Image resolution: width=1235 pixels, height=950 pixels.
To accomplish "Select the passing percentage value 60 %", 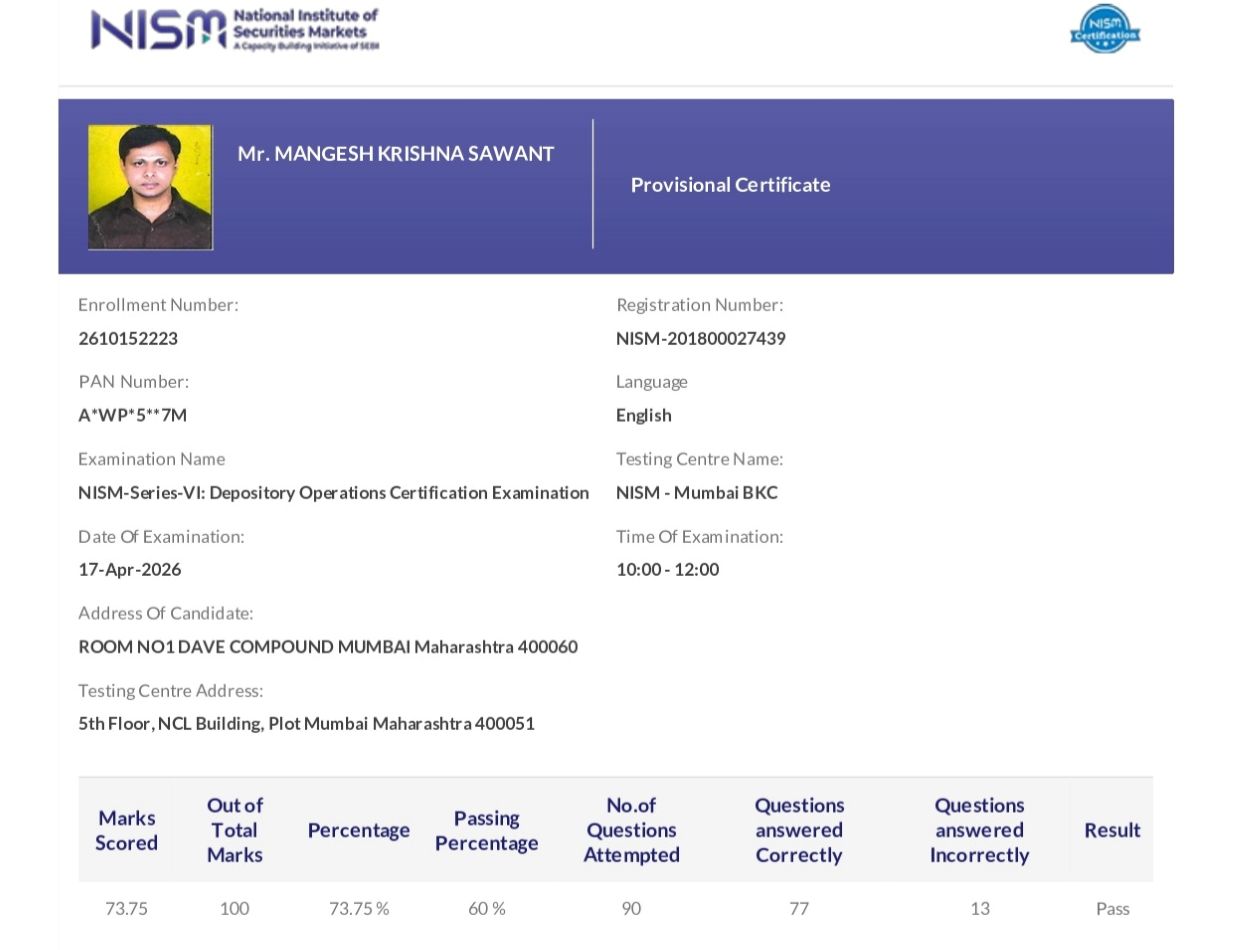I will (487, 908).
